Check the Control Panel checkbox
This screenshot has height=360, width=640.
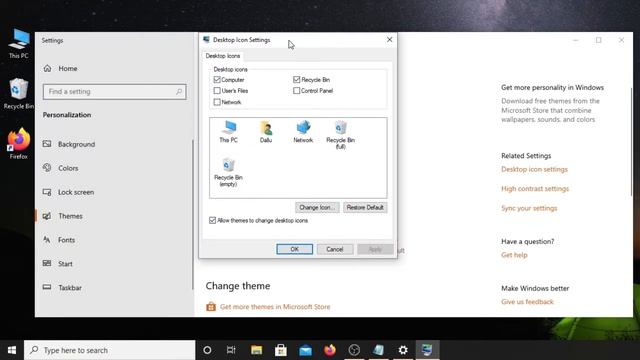point(297,91)
